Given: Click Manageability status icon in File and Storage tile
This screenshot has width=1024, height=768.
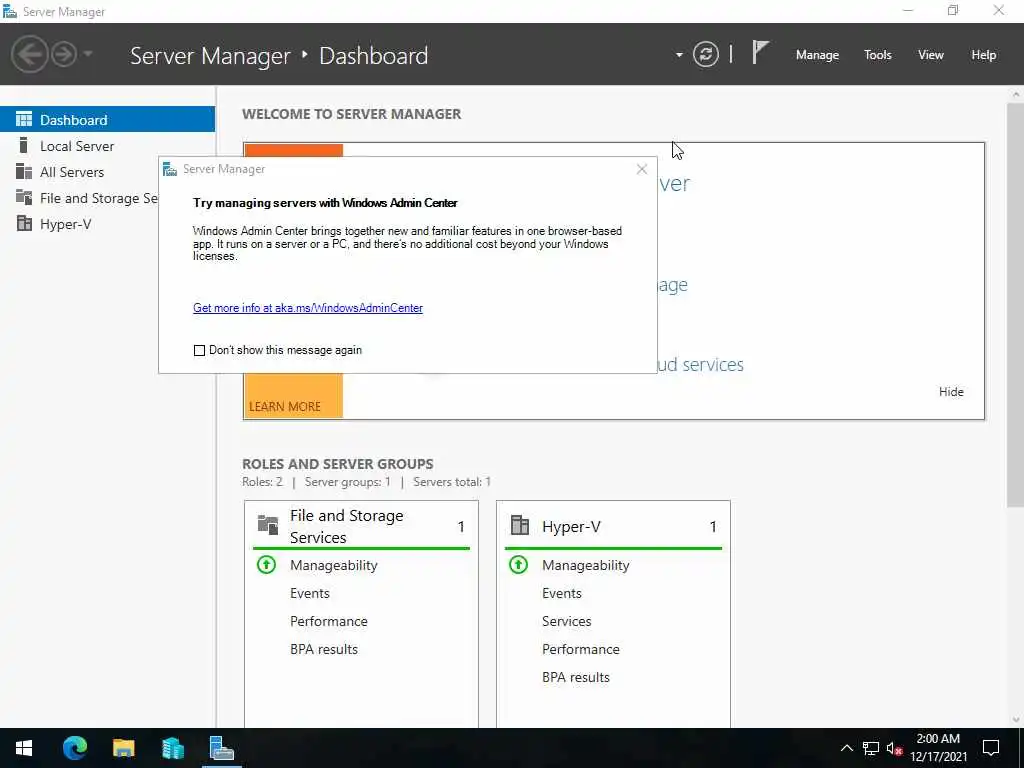Looking at the screenshot, I should click(x=266, y=564).
